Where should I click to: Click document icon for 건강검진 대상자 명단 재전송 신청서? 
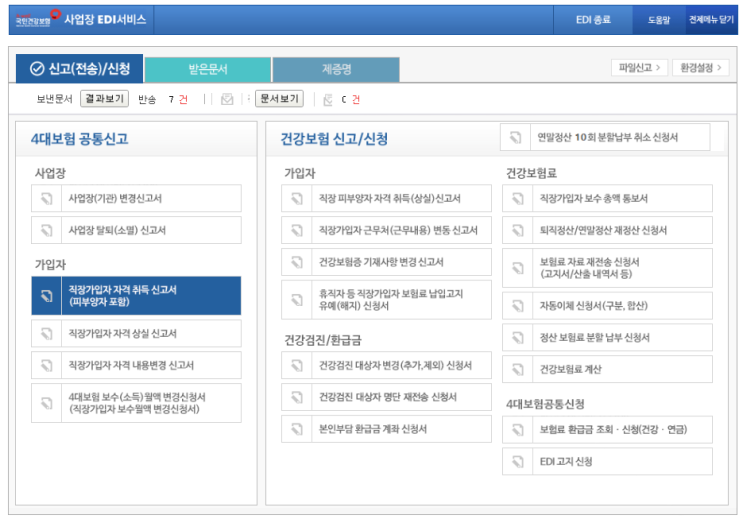297,397
